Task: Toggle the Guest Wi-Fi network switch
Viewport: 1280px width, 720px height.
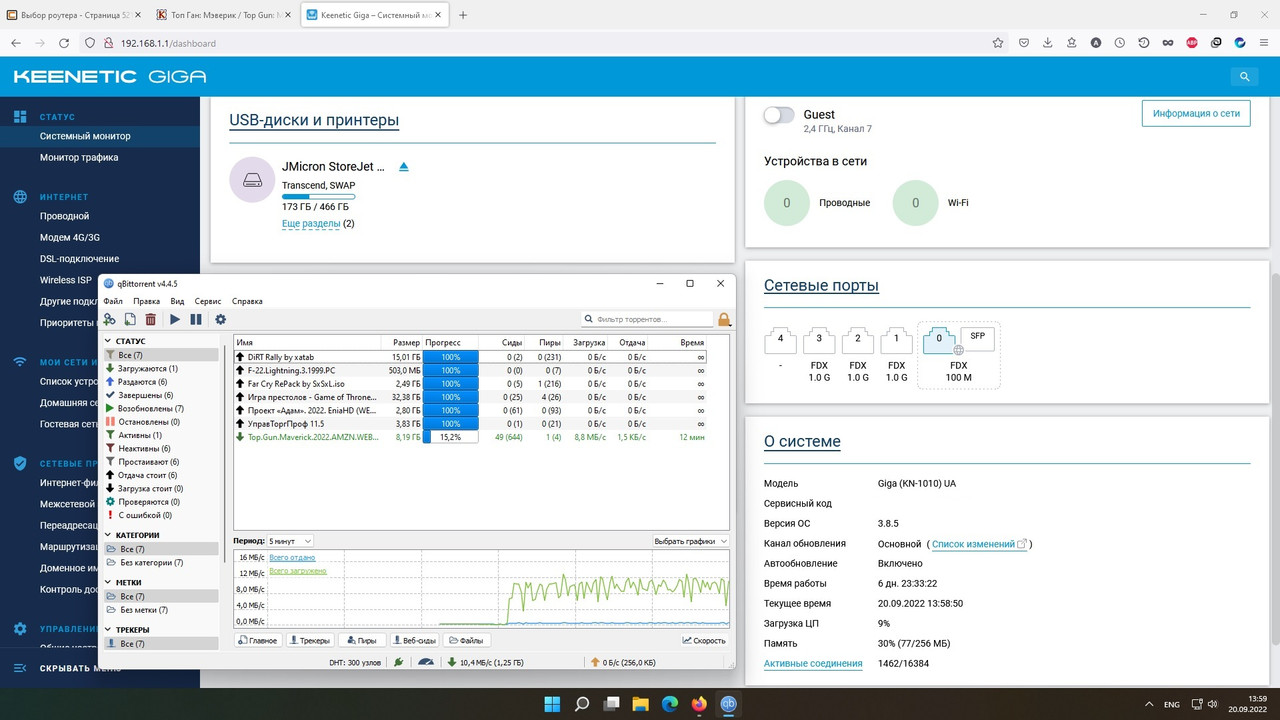Action: pyautogui.click(x=779, y=115)
